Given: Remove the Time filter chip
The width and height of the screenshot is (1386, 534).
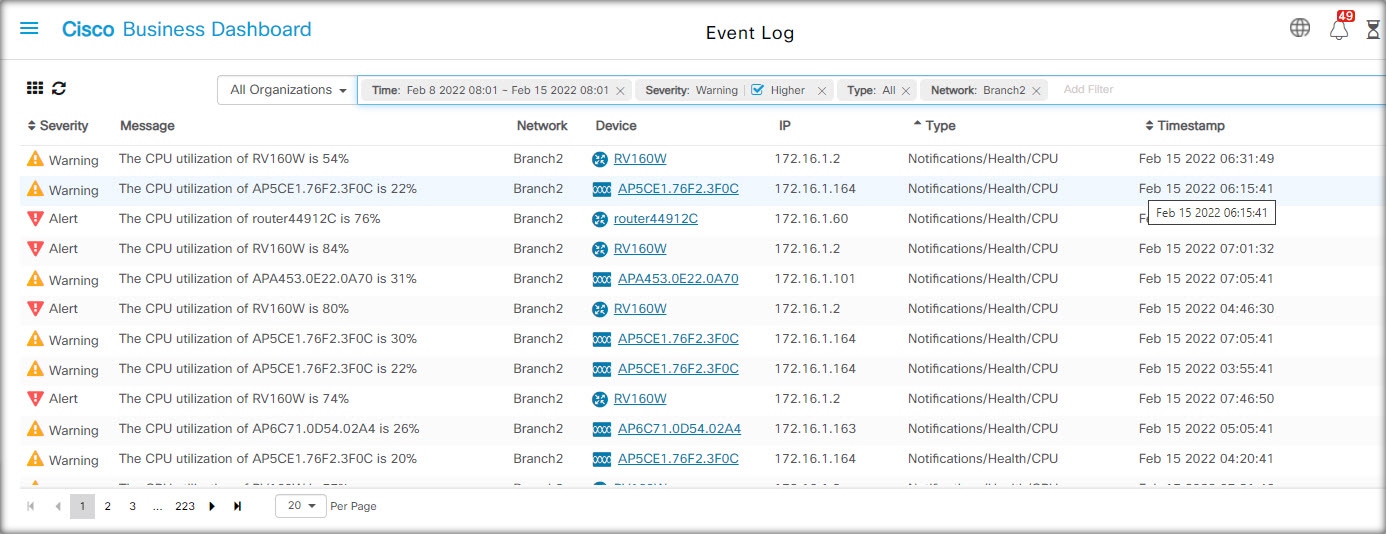Looking at the screenshot, I should tap(620, 91).
